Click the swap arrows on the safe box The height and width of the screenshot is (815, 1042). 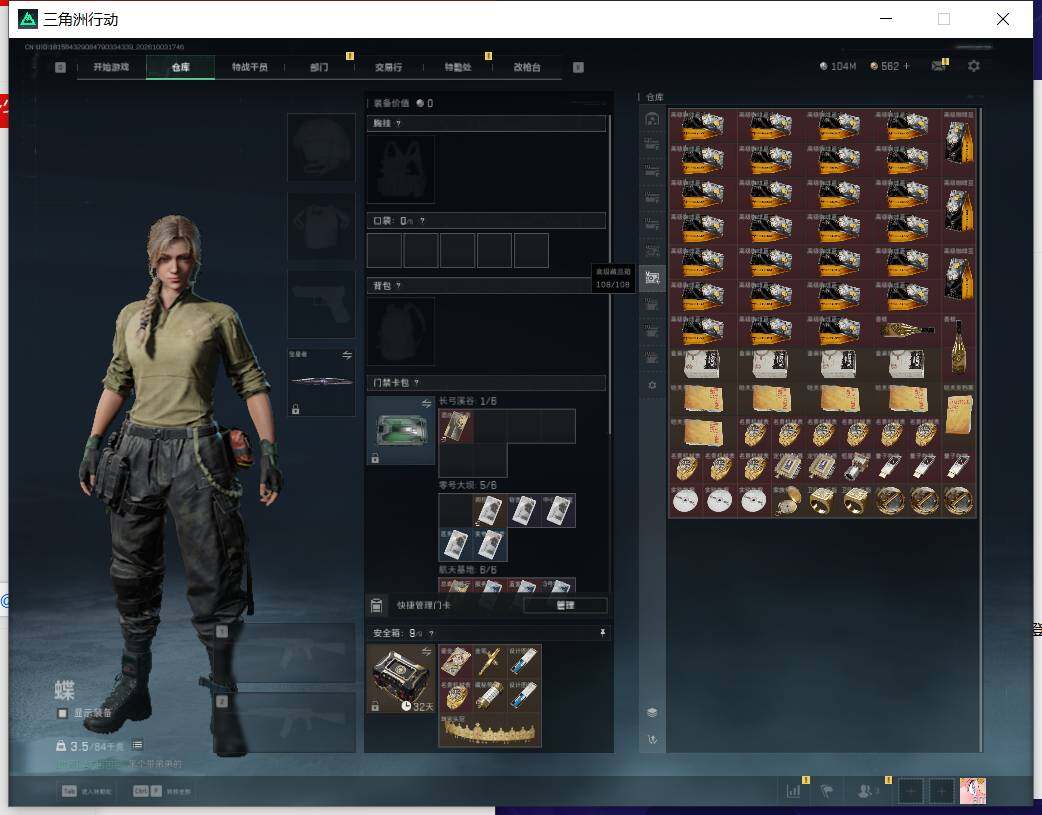point(427,651)
